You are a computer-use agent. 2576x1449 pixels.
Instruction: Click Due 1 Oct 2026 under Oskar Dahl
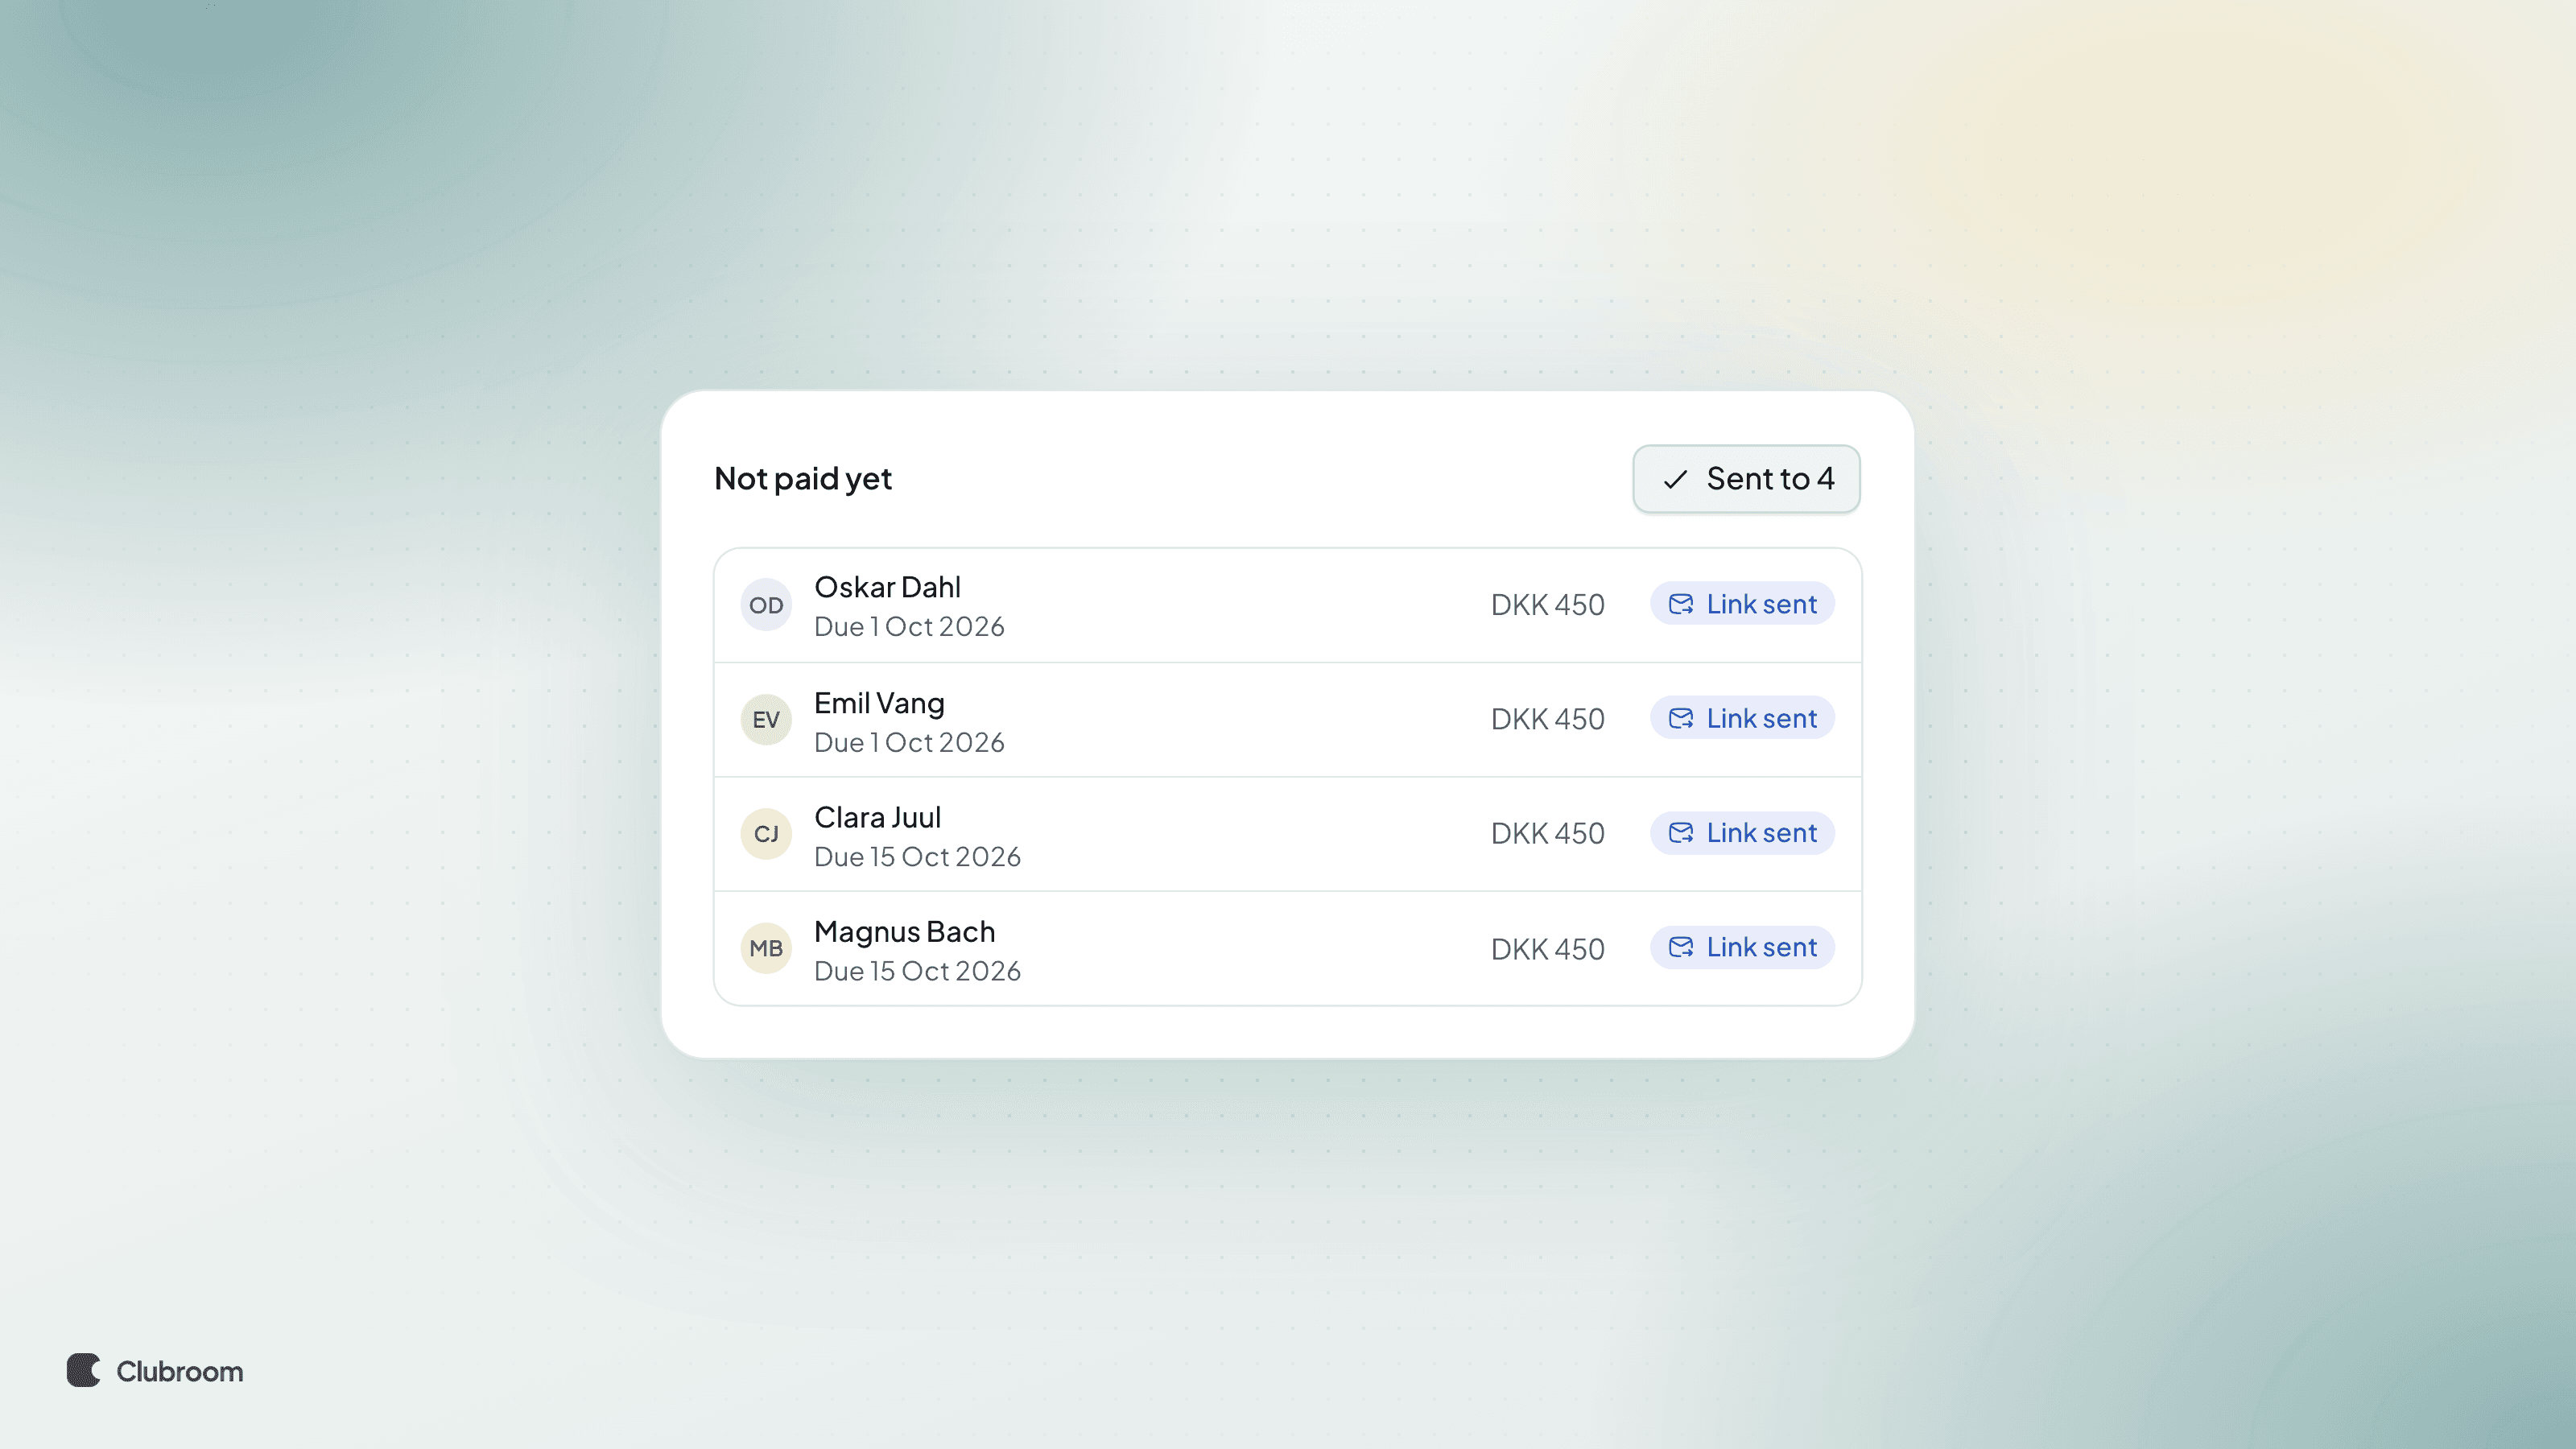[x=909, y=627]
